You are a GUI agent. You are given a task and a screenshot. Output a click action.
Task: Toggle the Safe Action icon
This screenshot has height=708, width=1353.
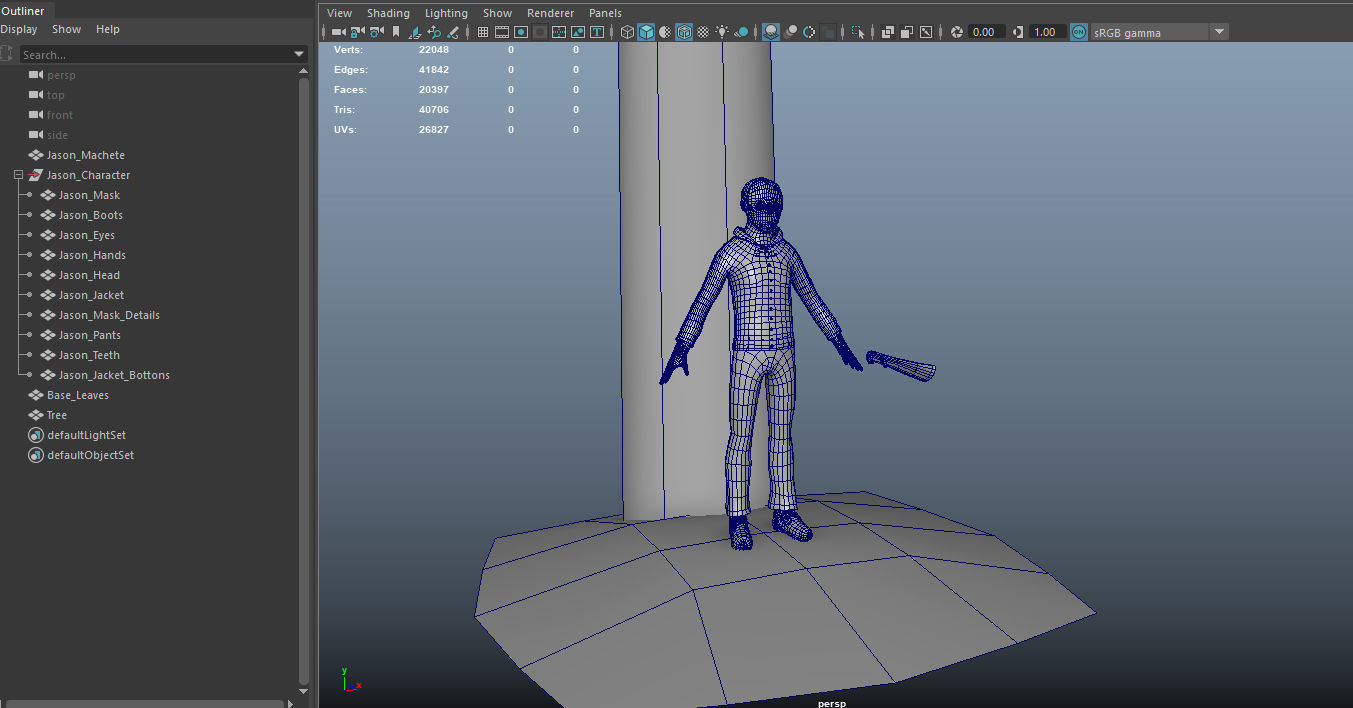click(578, 32)
